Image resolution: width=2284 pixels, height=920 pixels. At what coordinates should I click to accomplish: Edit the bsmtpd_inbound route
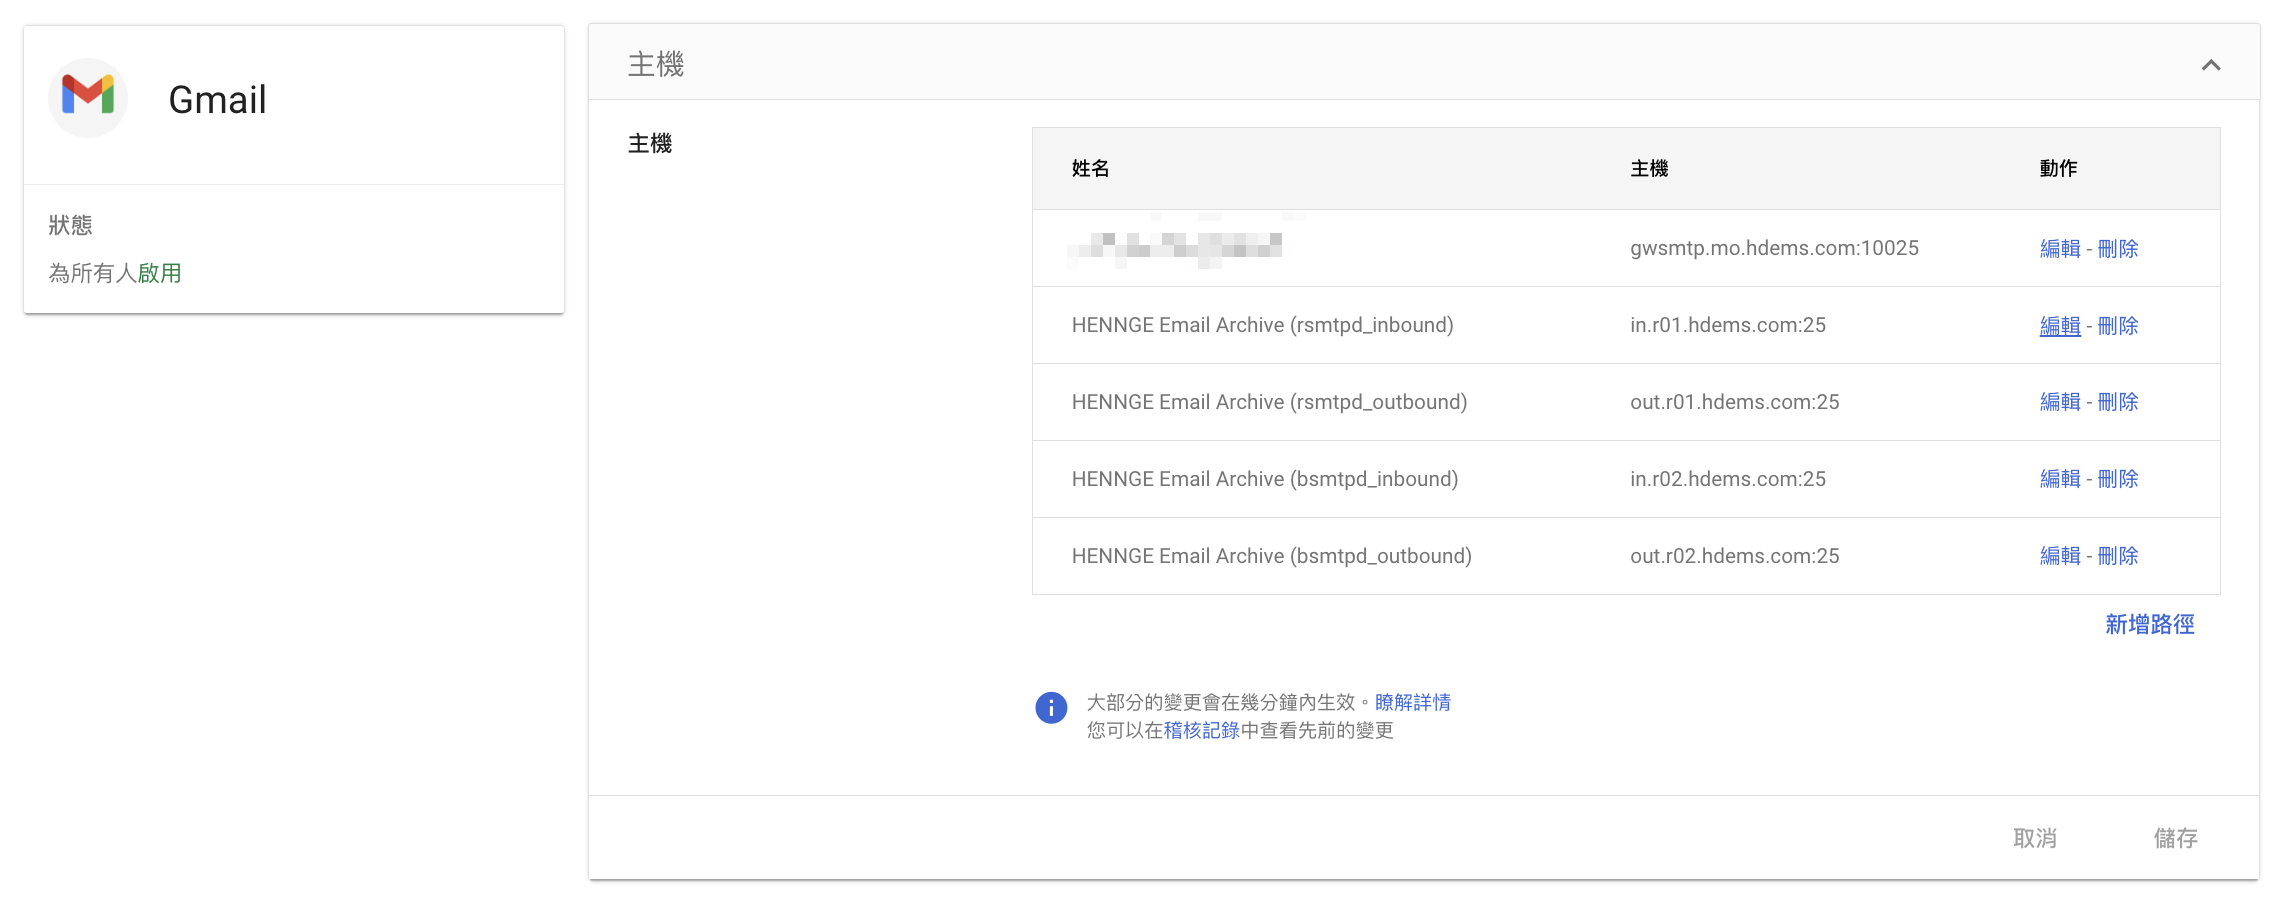[x=2060, y=479]
